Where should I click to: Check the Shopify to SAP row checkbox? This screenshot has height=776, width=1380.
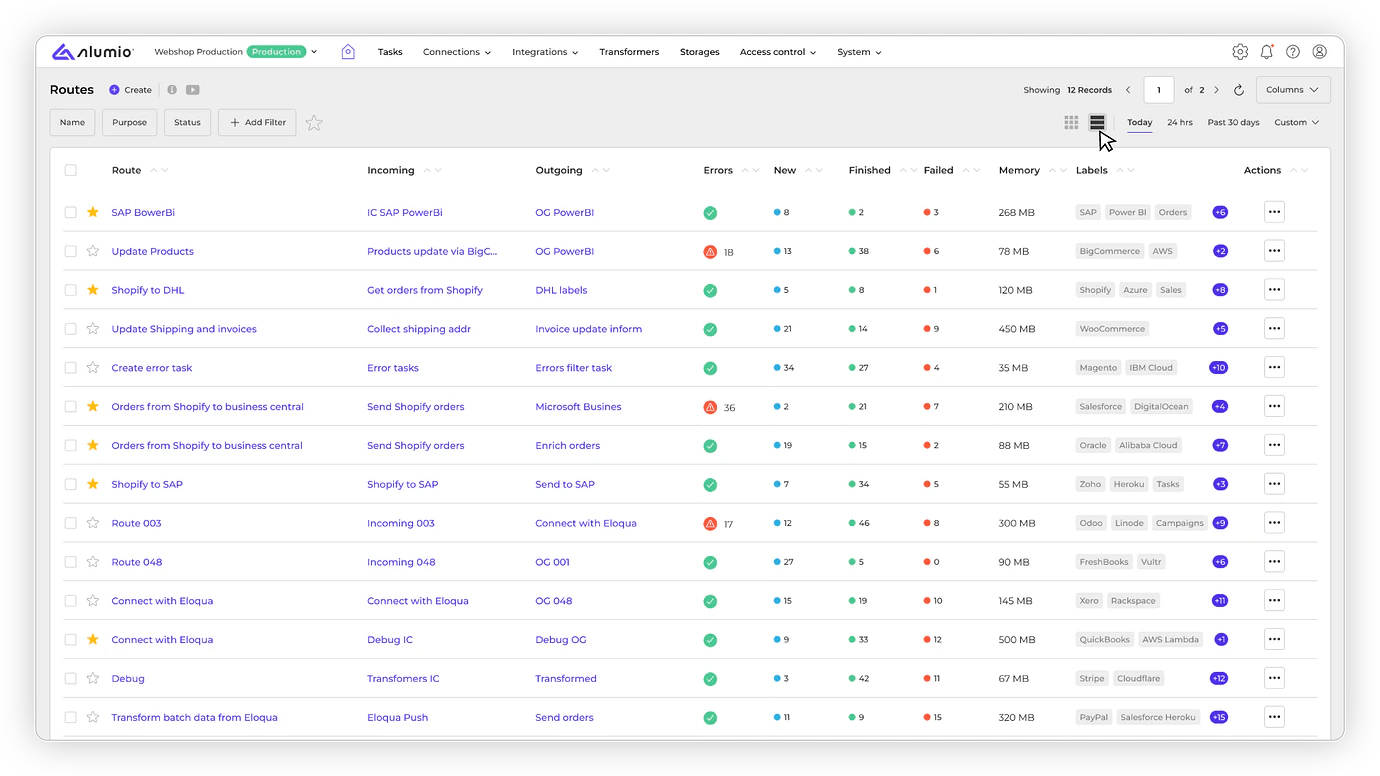click(70, 484)
